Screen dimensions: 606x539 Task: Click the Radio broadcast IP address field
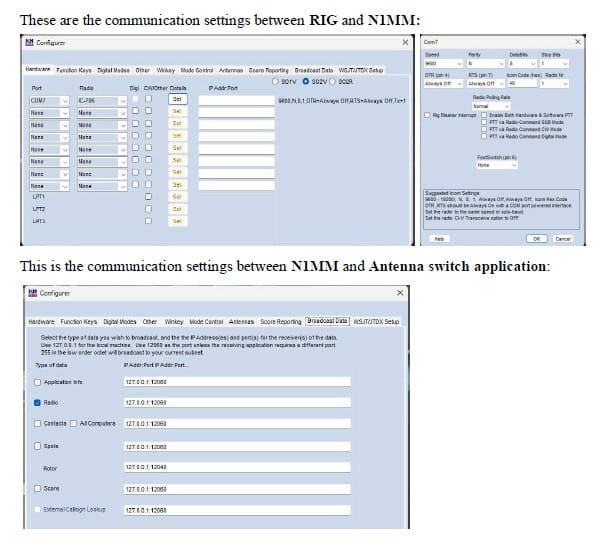pos(237,403)
